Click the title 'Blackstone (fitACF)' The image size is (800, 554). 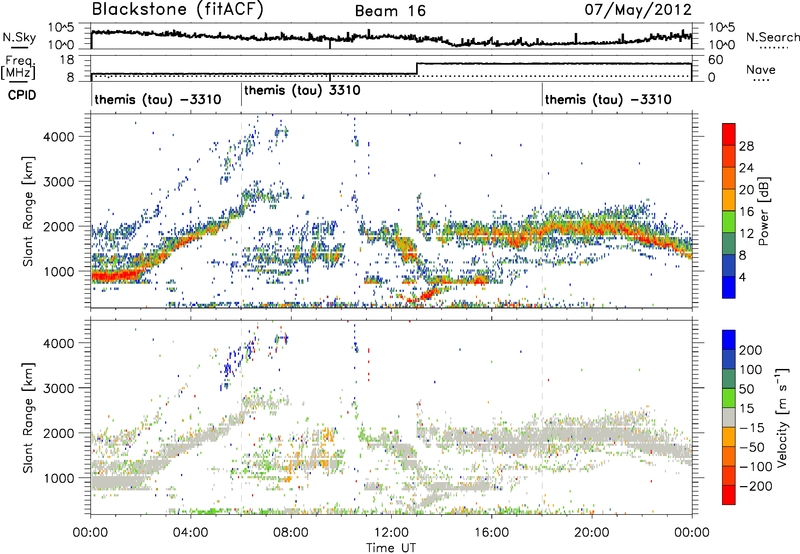[x=178, y=9]
